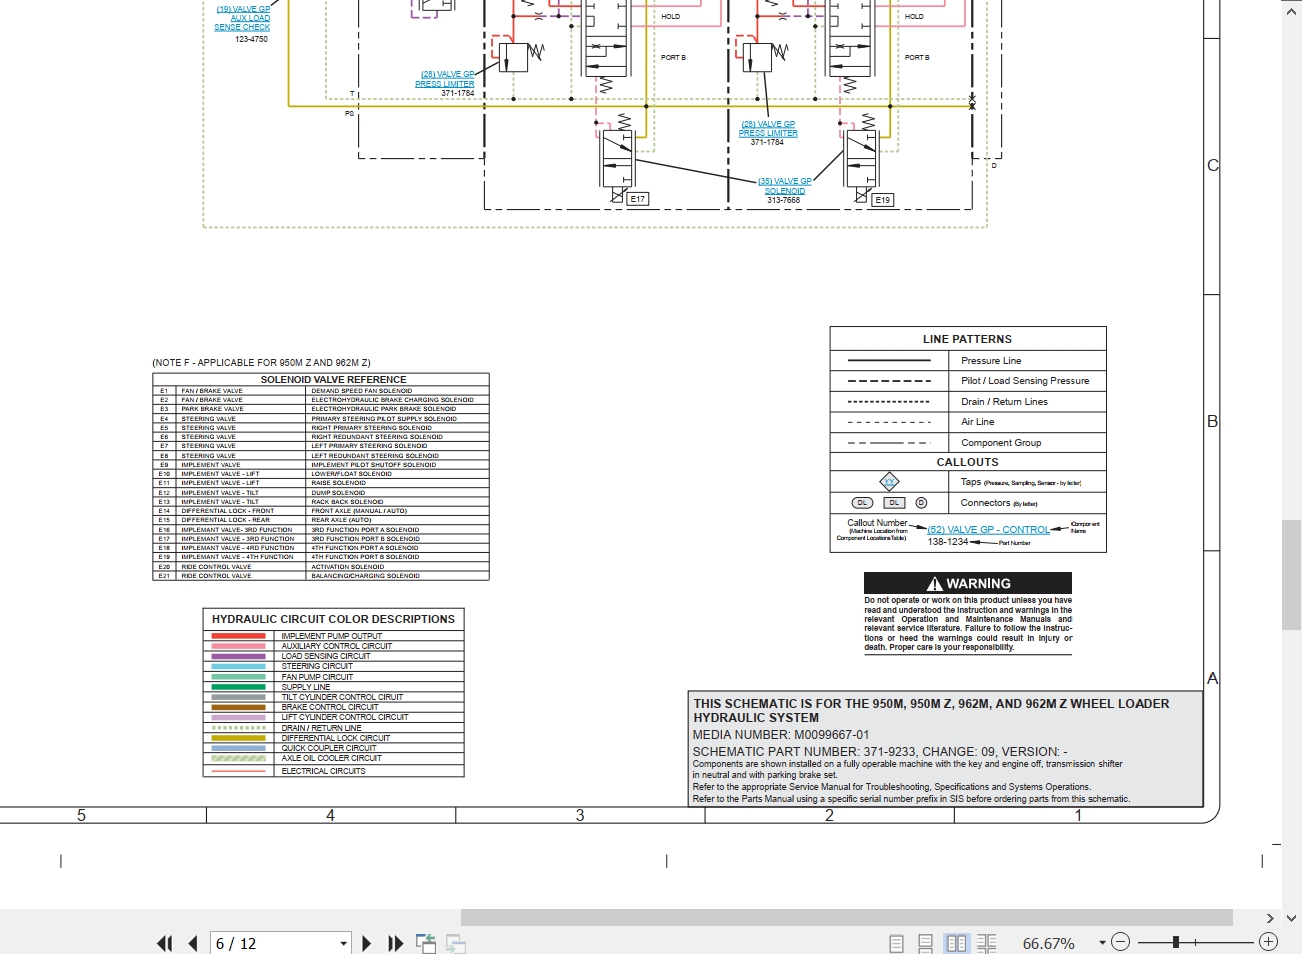
Task: Click the LINE PATTERNS heading
Action: coord(967,339)
